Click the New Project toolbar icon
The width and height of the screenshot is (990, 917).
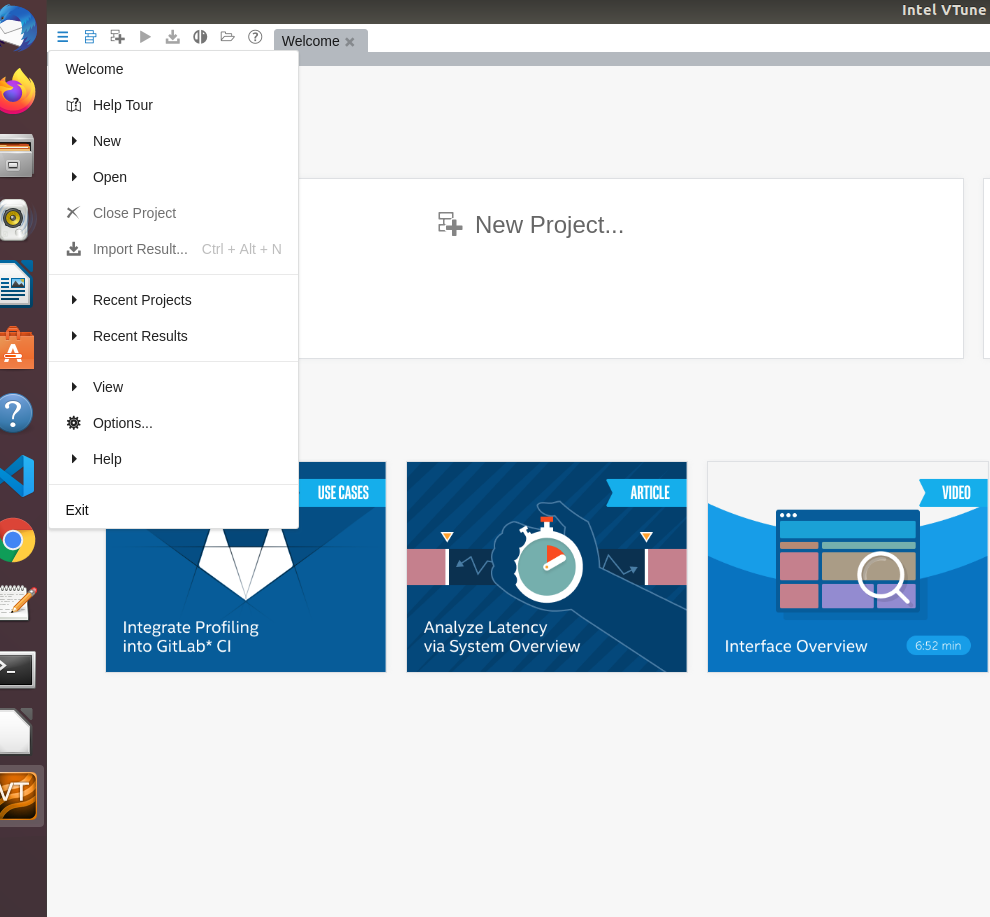point(118,37)
